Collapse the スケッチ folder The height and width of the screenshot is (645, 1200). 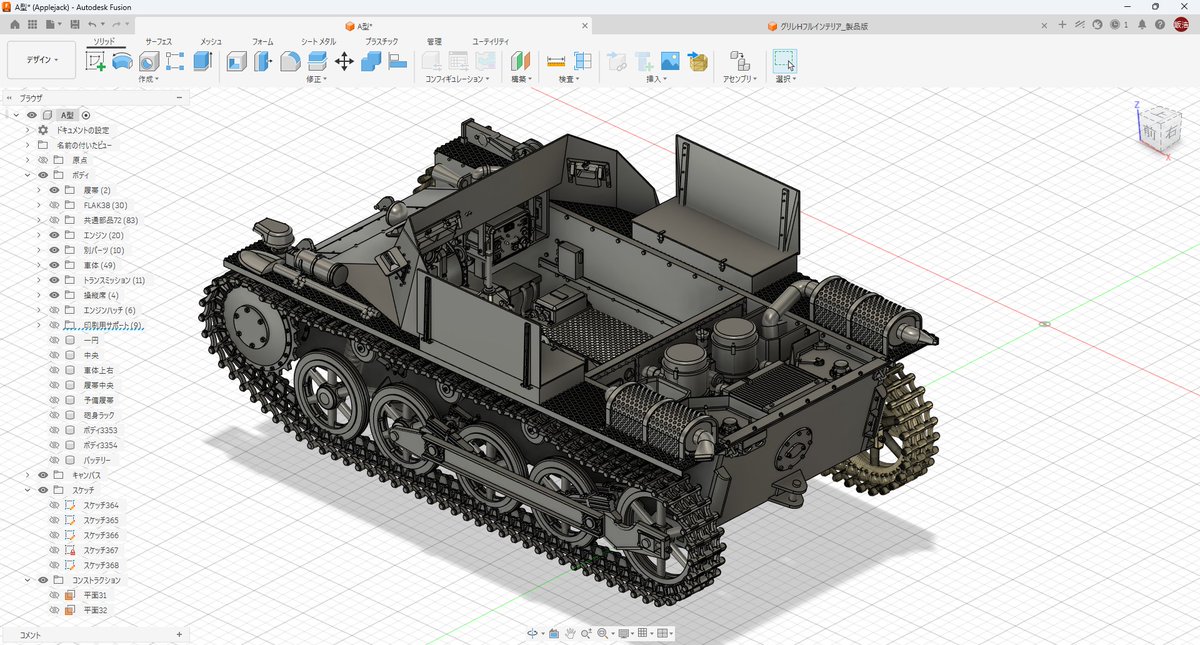point(27,490)
